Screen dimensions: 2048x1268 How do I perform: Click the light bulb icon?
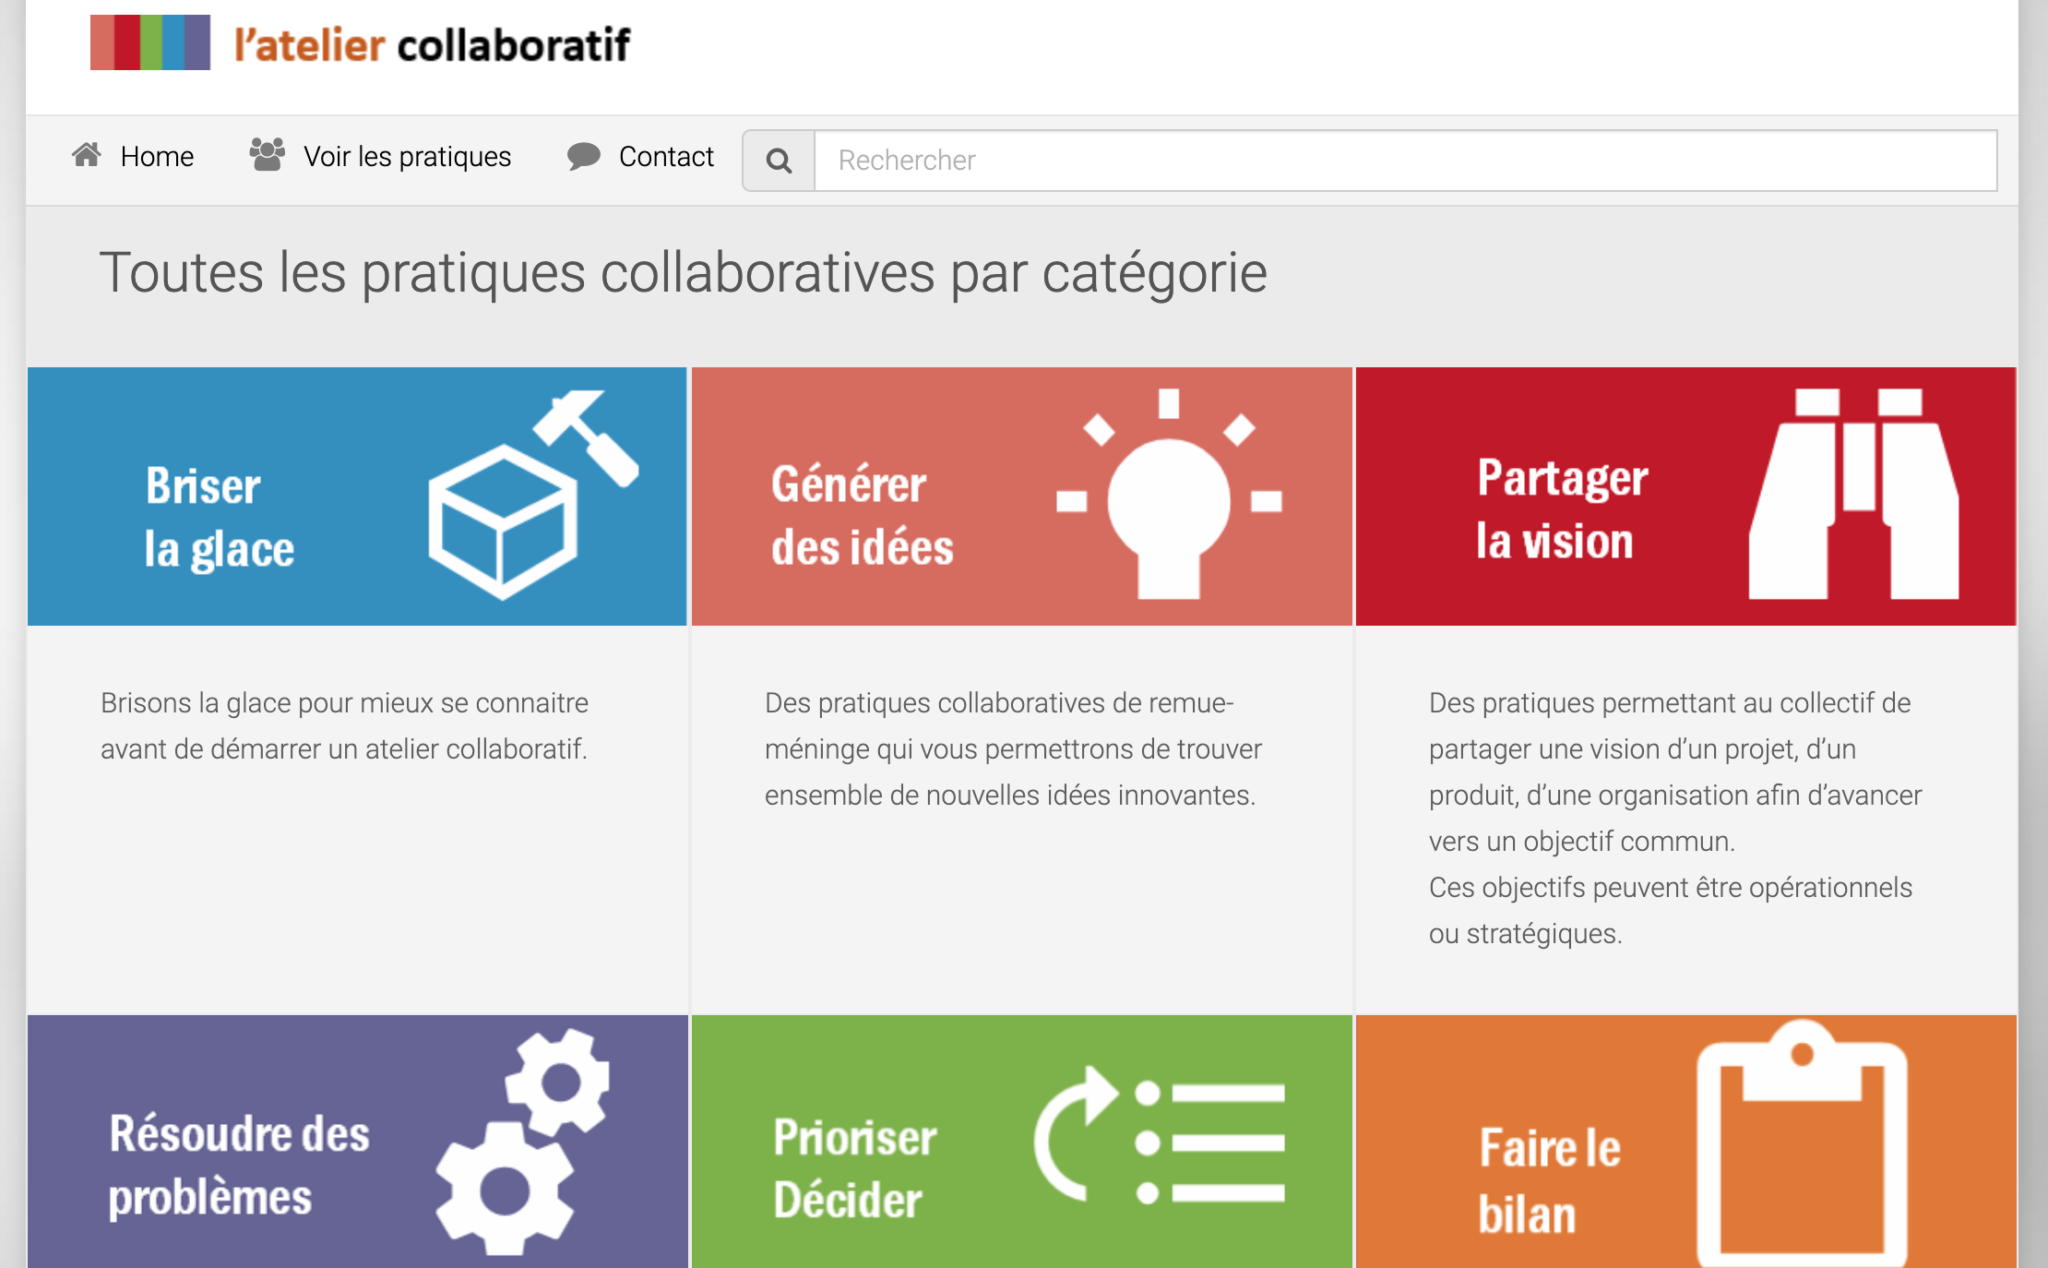coord(1169,494)
